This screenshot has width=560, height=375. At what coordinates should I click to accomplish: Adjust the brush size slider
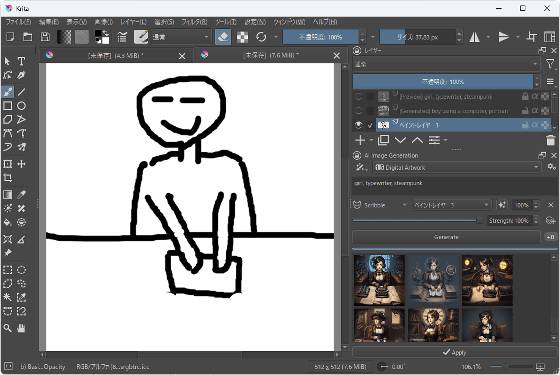point(418,37)
